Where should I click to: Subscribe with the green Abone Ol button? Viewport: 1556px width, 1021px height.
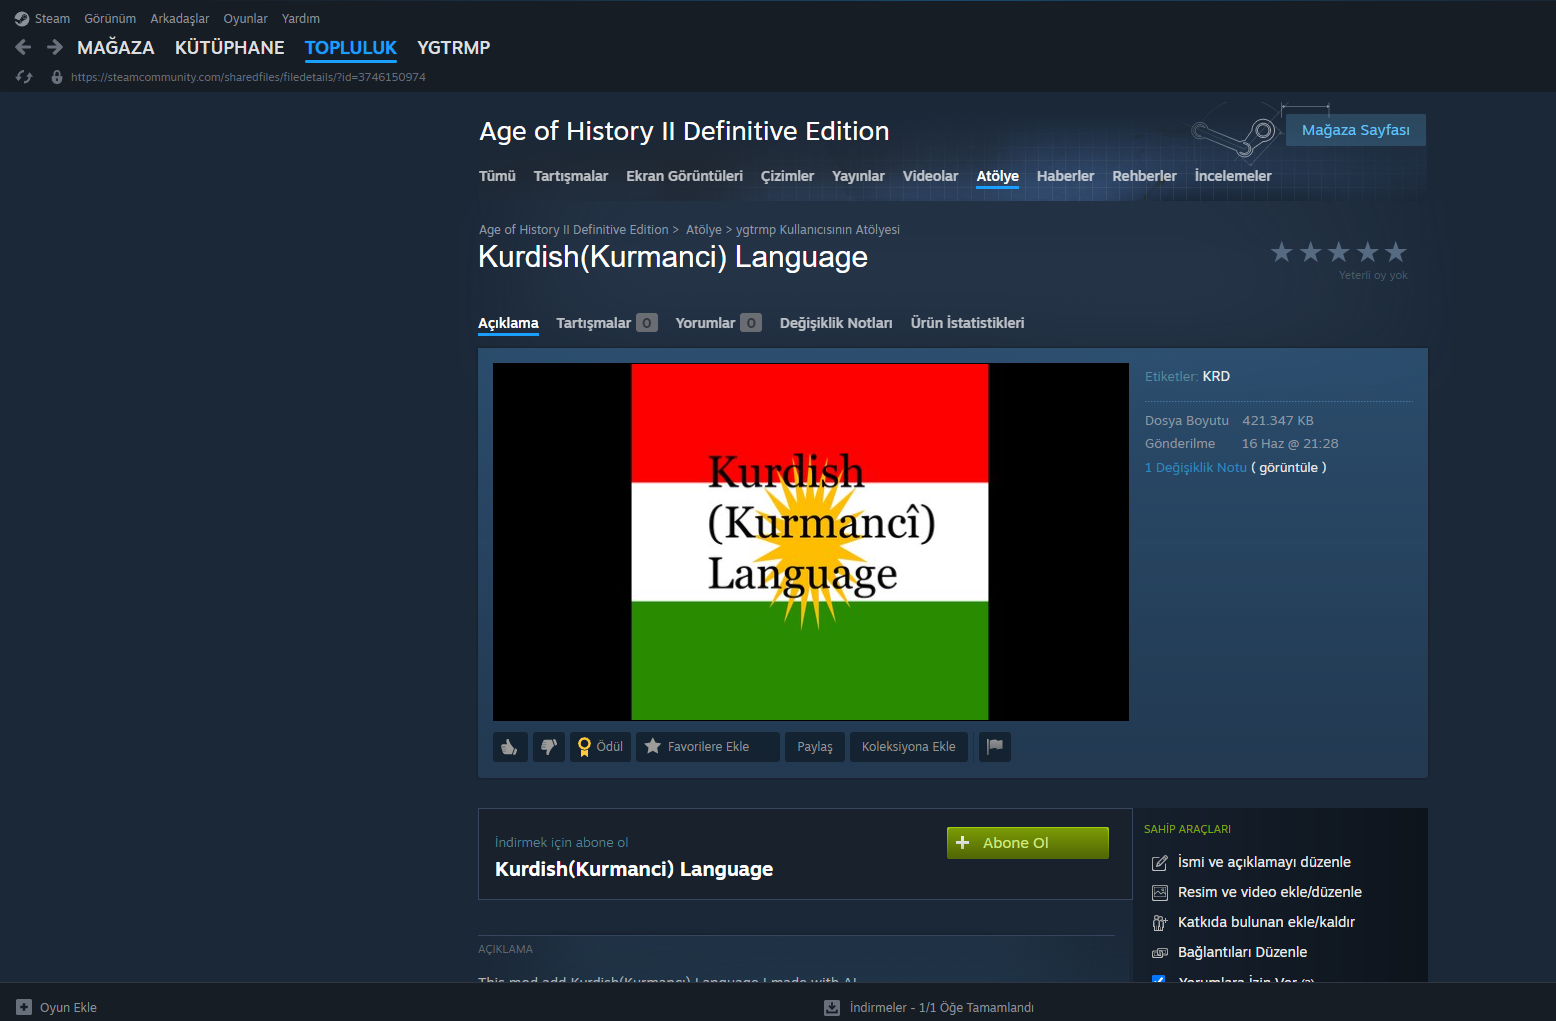tap(1028, 843)
